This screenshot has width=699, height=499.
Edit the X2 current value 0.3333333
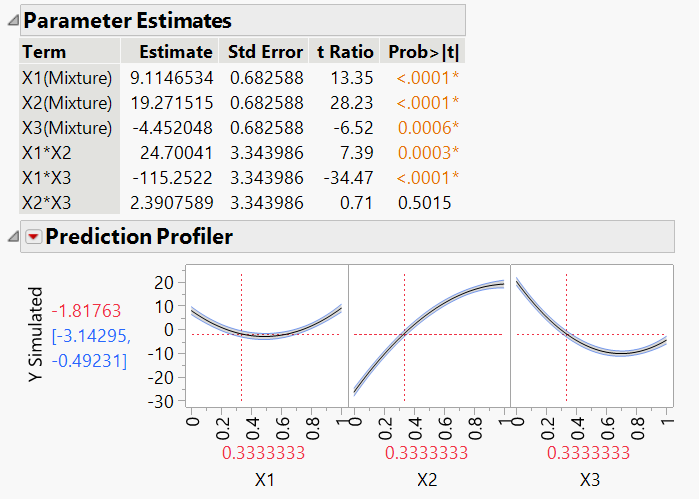click(x=427, y=452)
